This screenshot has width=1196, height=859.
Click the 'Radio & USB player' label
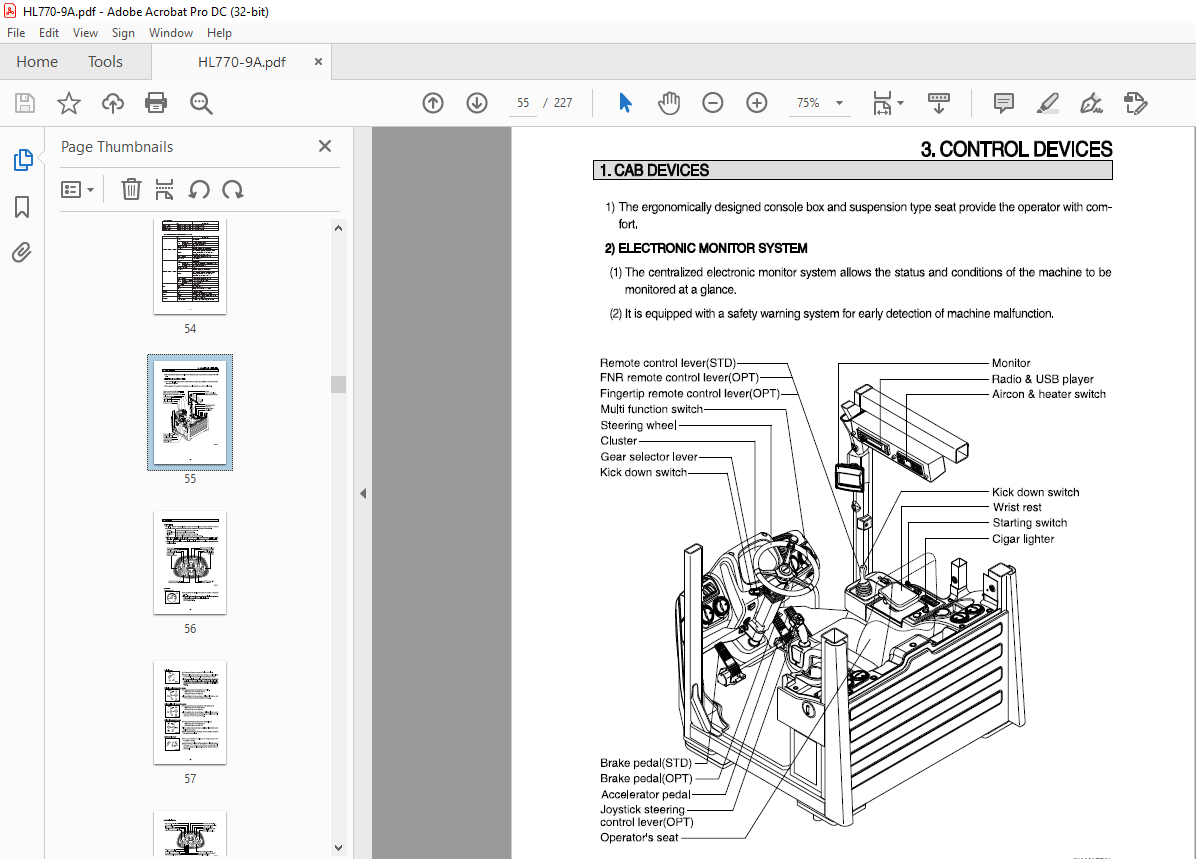pos(1042,379)
